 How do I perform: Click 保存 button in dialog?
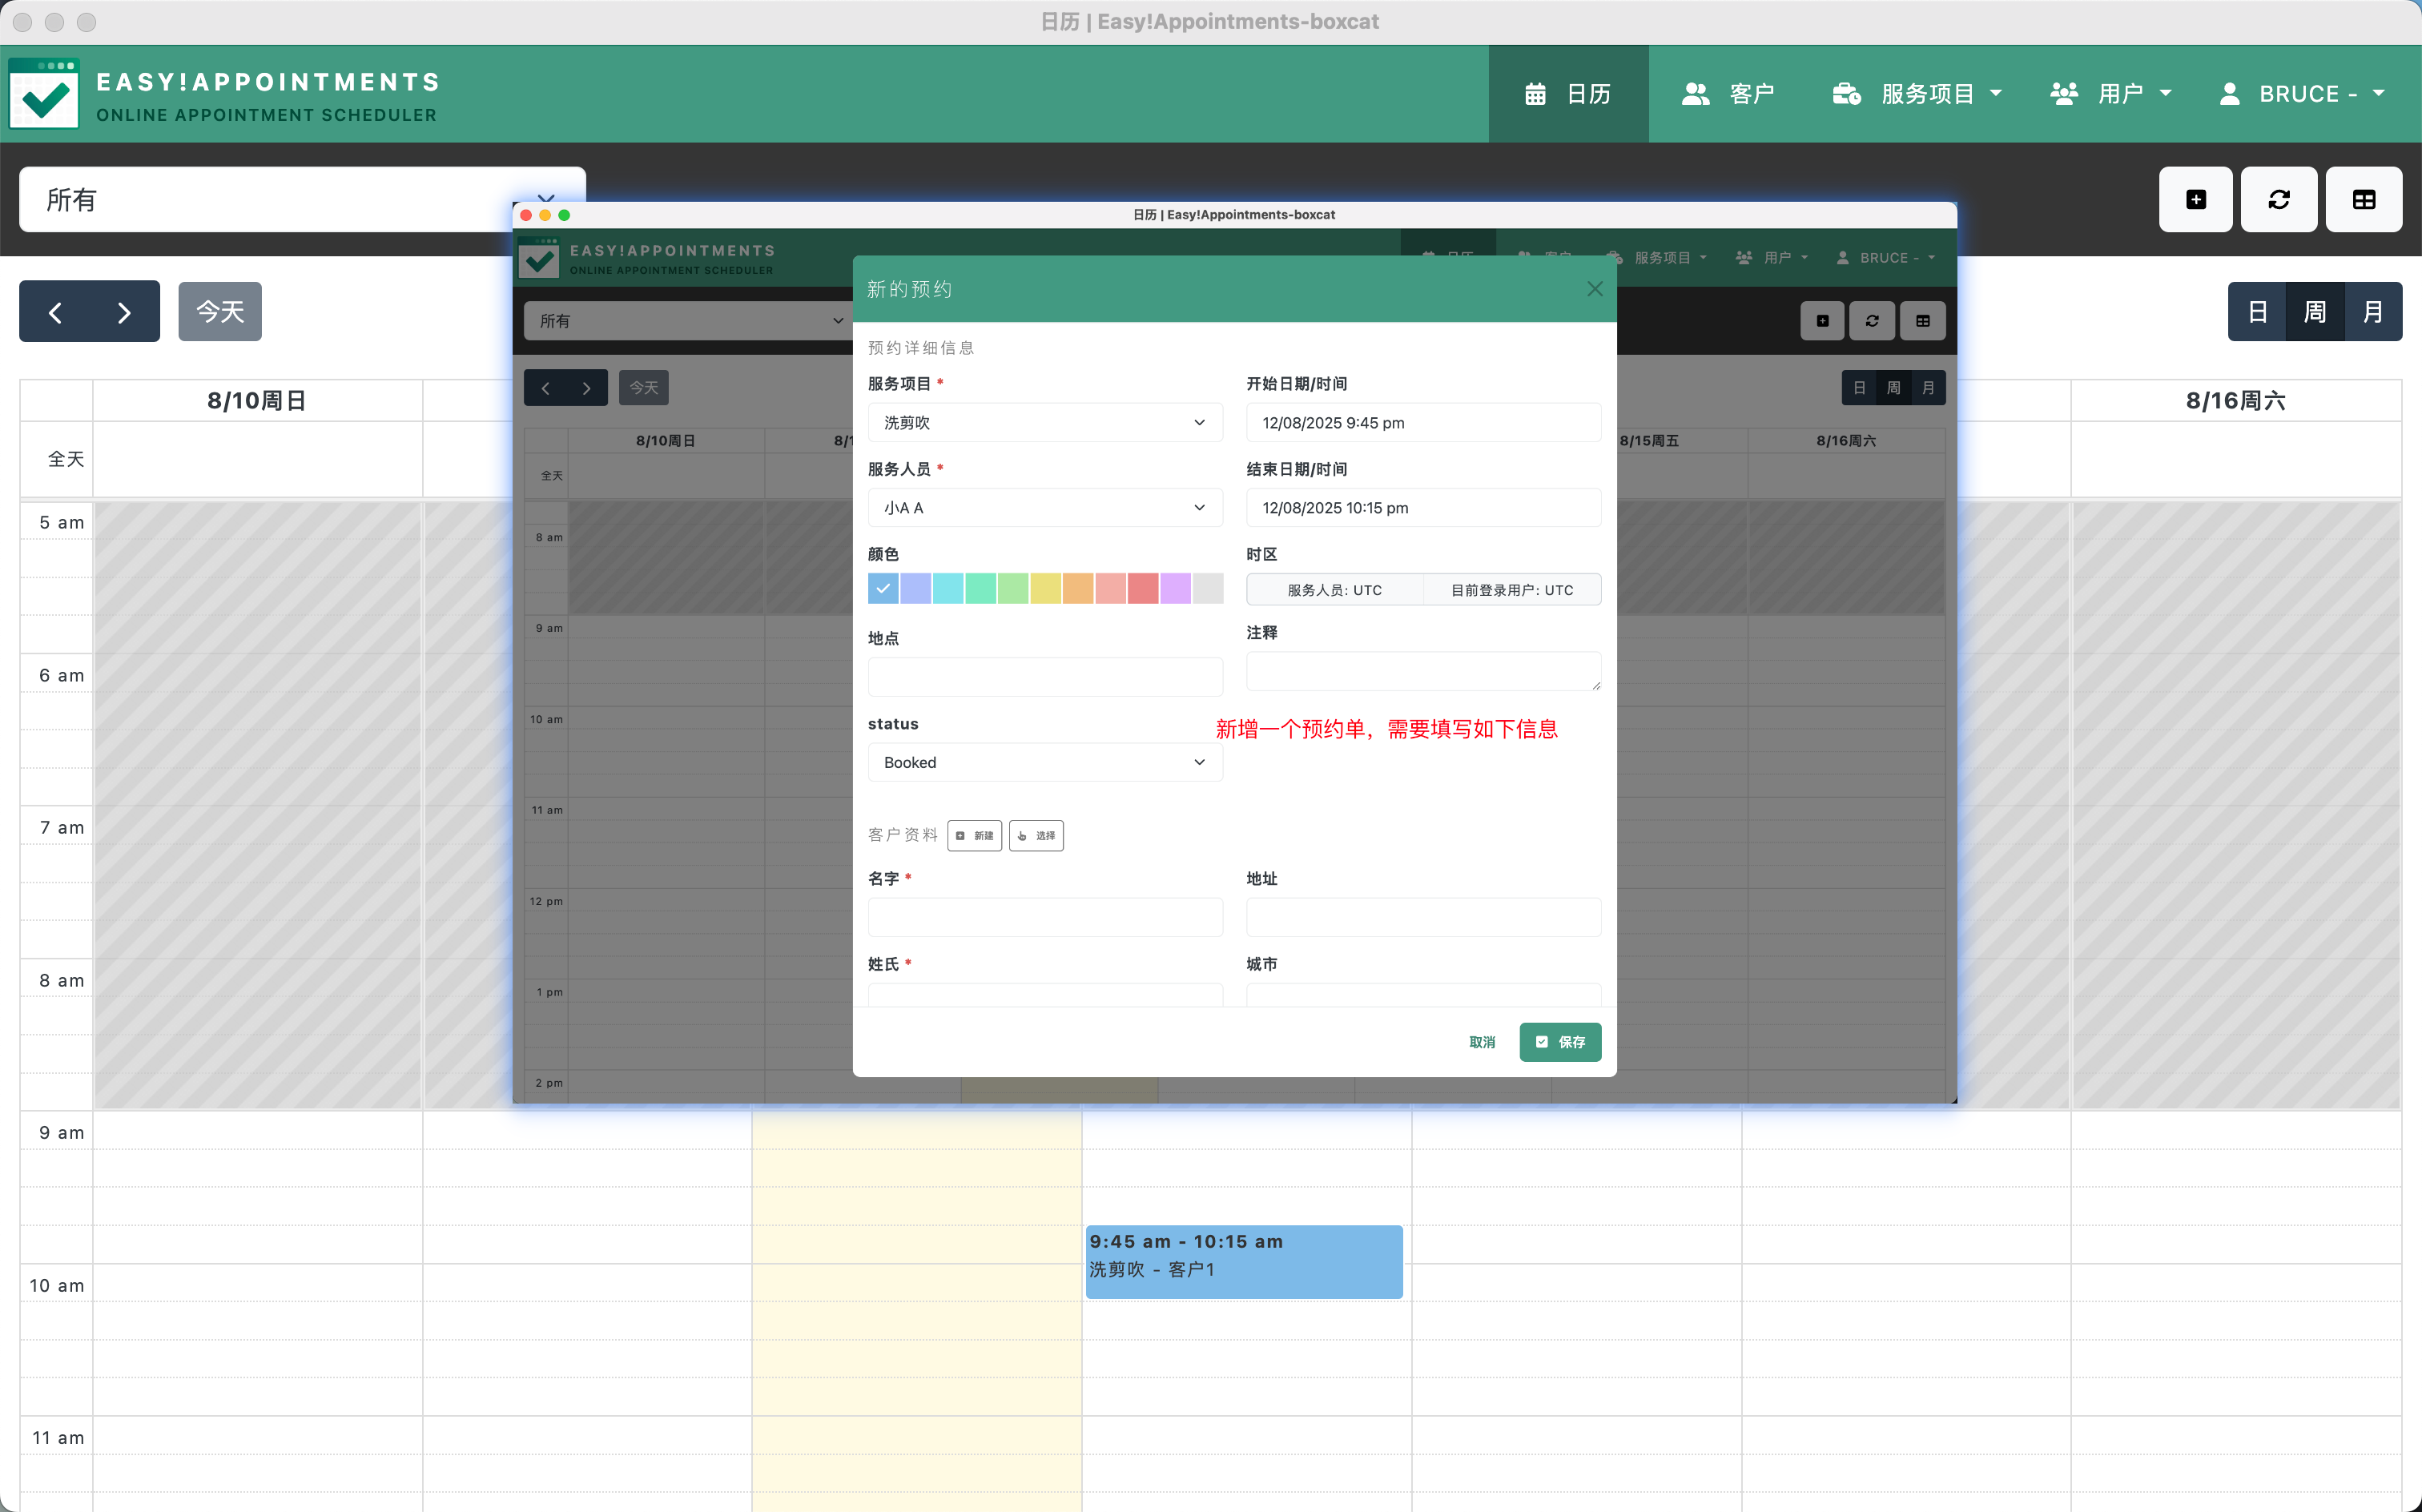[1560, 1042]
